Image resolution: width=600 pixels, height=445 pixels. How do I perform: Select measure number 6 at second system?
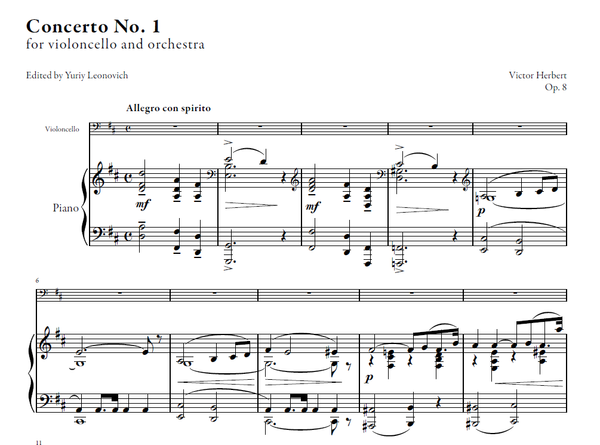point(37,280)
